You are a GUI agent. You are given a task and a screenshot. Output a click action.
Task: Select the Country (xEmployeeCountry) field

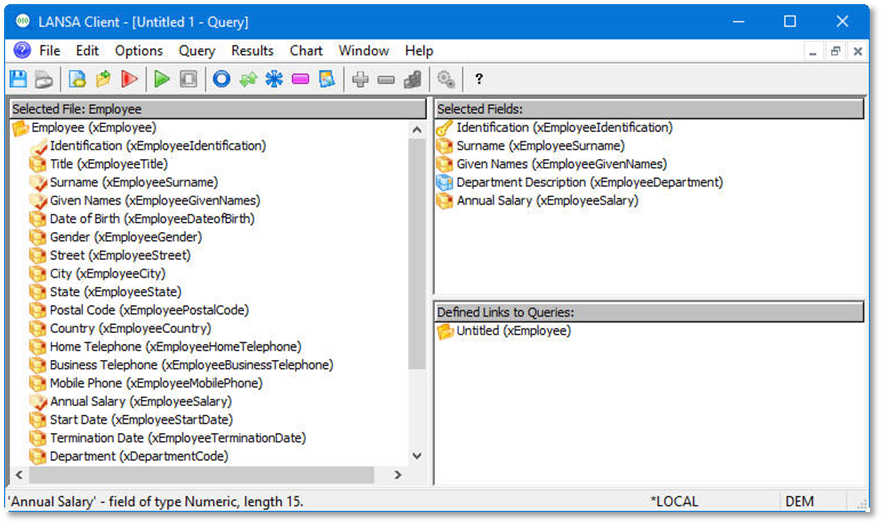point(130,328)
